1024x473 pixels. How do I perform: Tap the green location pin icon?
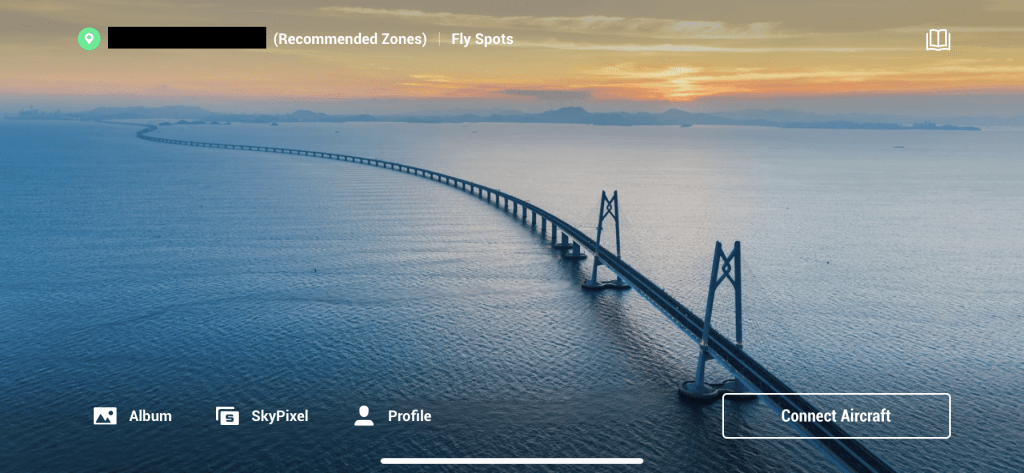[x=89, y=39]
